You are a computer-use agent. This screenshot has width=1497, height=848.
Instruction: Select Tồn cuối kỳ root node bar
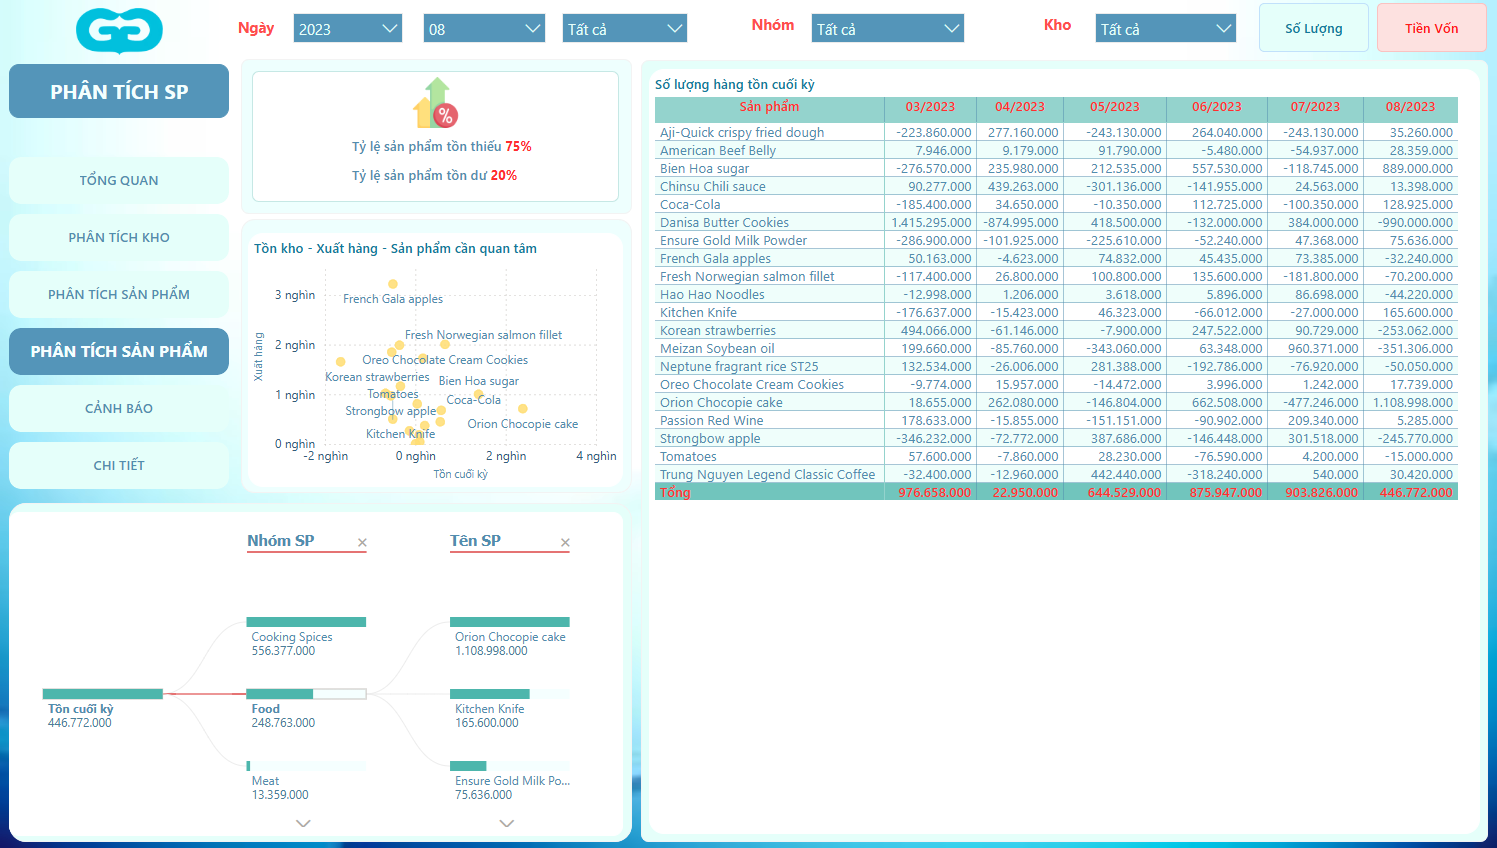click(103, 694)
